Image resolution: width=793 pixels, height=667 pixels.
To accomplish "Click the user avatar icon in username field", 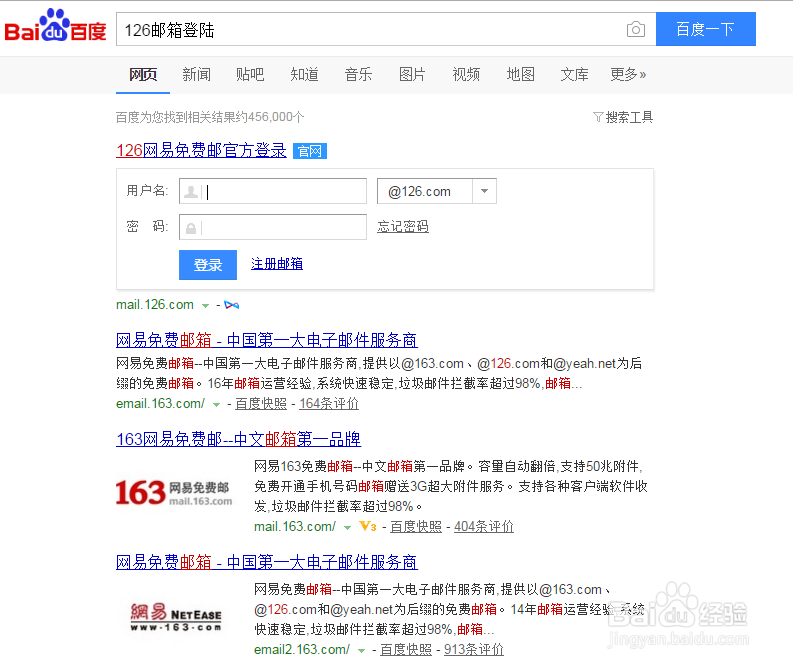I will tap(191, 192).
